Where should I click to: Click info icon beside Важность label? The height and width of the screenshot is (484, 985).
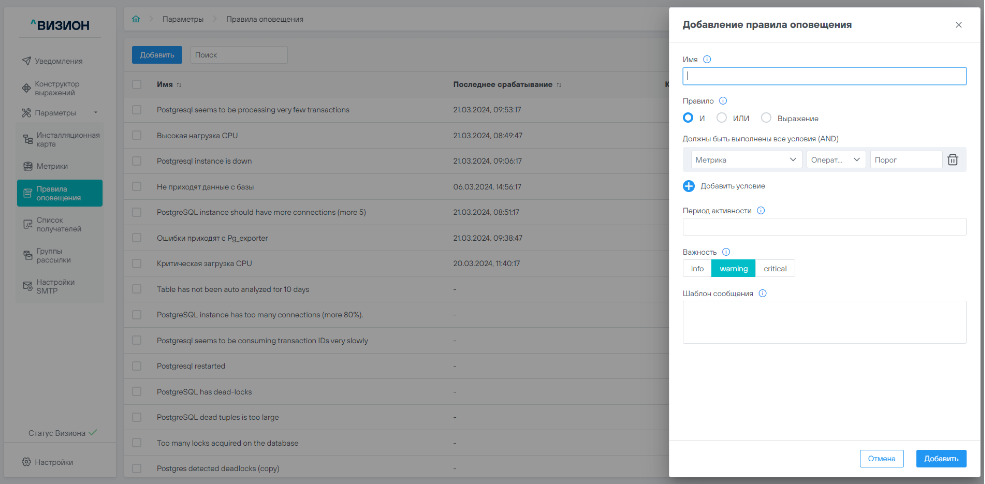[x=726, y=252]
